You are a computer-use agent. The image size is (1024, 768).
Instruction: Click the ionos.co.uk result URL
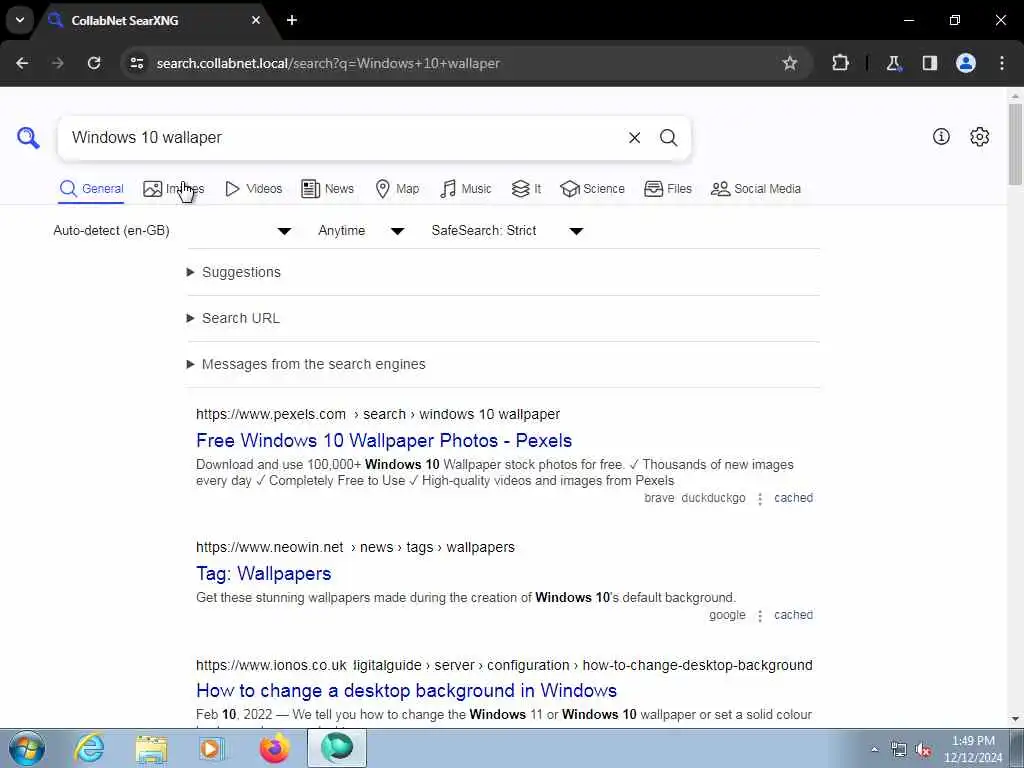[x=504, y=665]
